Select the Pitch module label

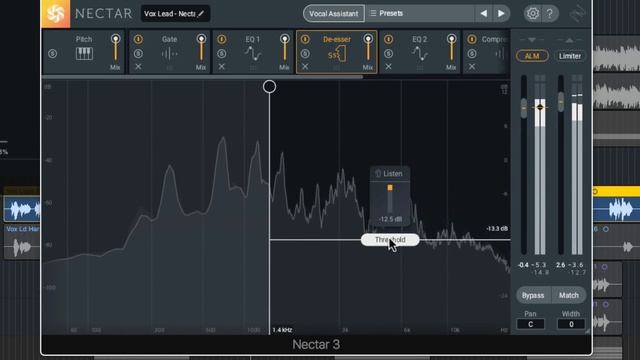click(84, 39)
